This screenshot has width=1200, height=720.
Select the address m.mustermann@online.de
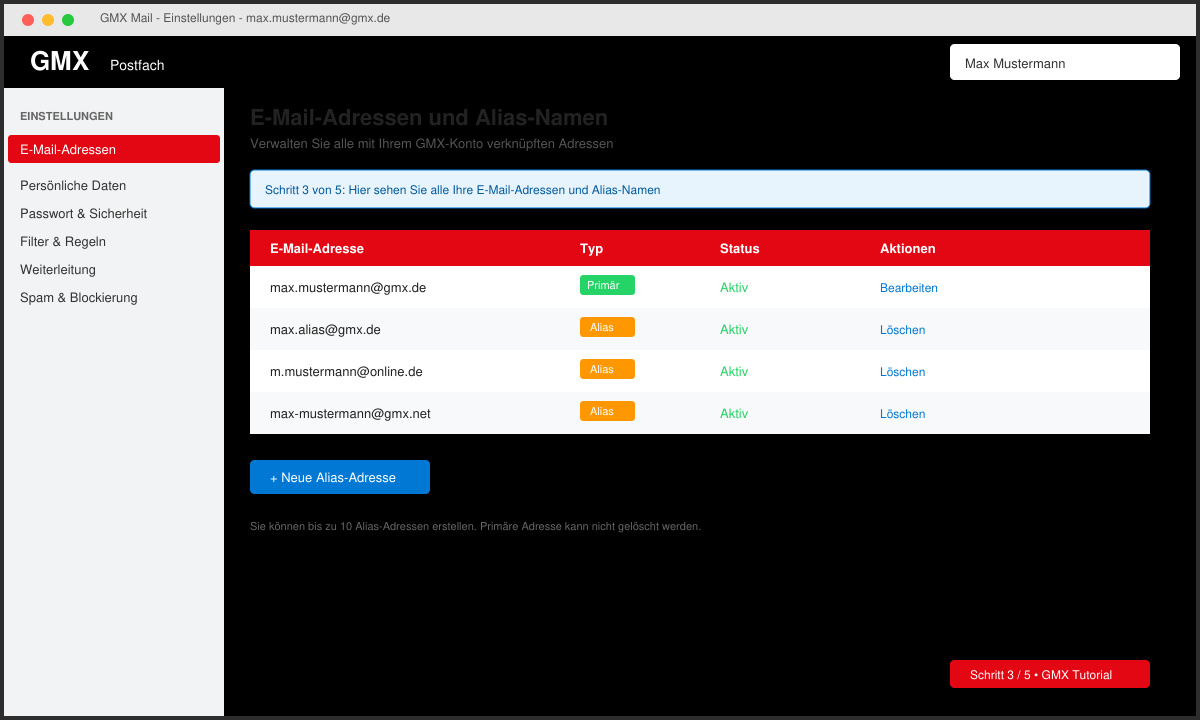point(346,371)
